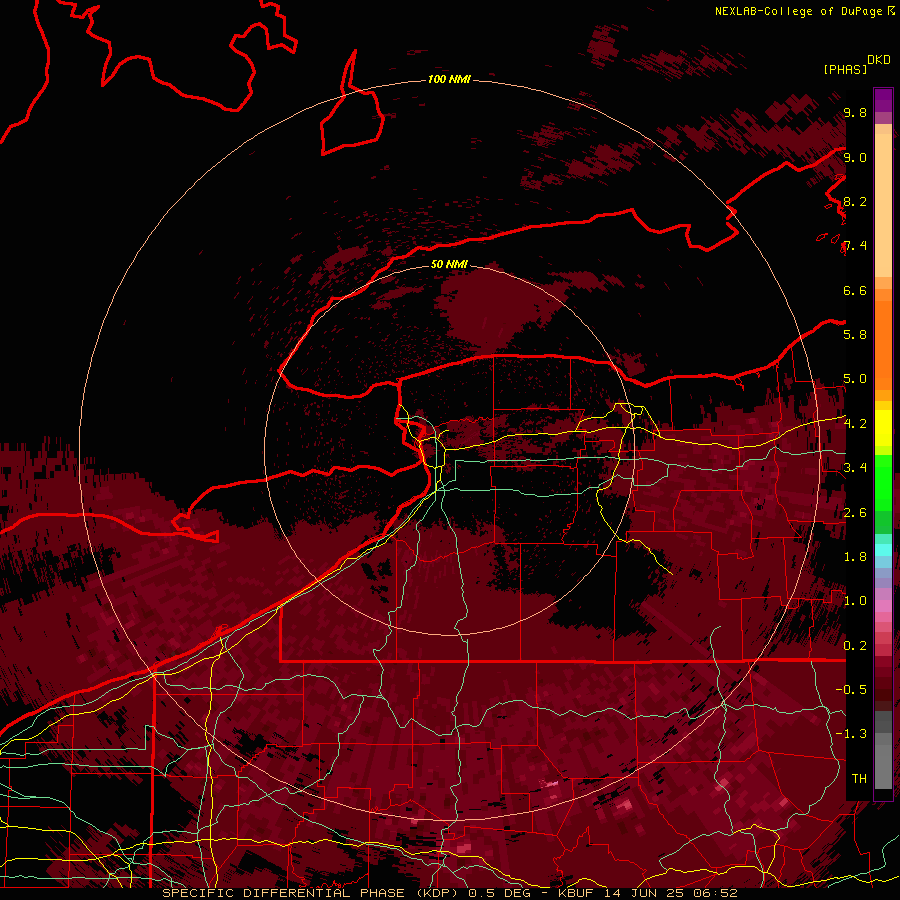Click the 6.6 value on color scale
The width and height of the screenshot is (900, 900).
click(855, 290)
